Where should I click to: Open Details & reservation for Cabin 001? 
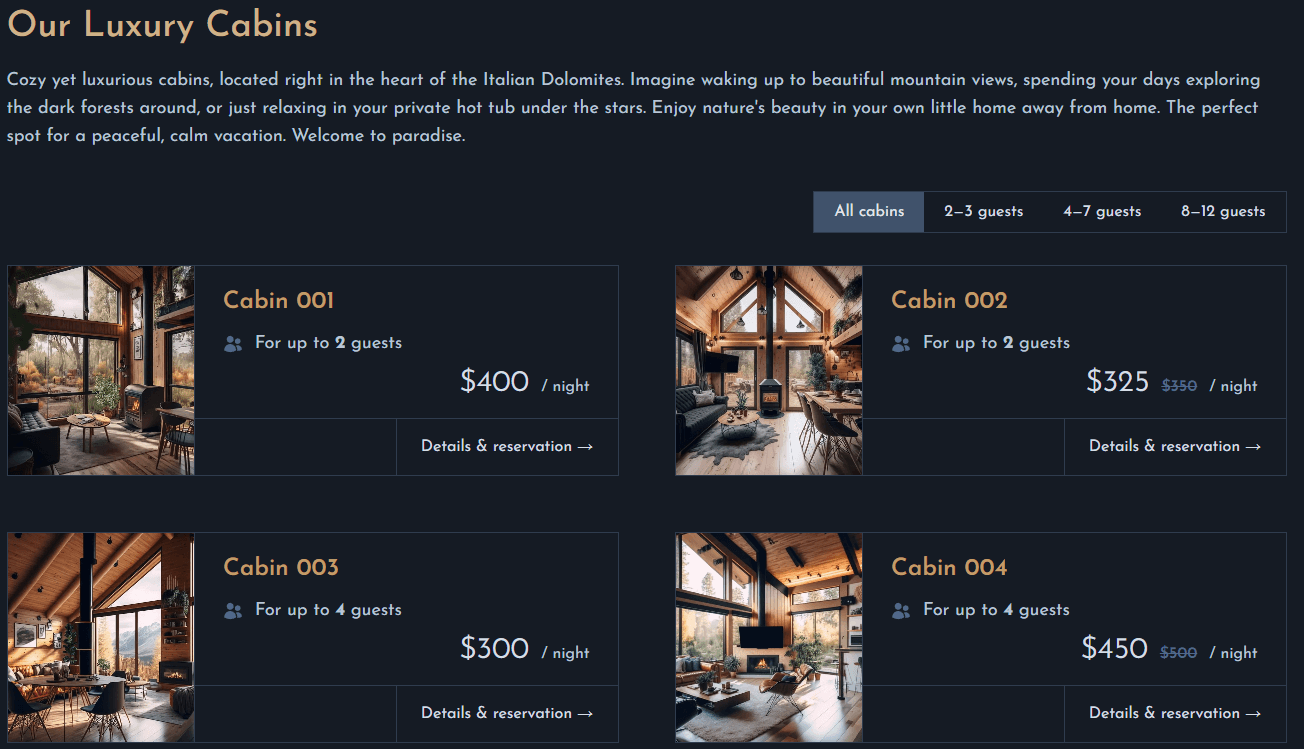(507, 447)
